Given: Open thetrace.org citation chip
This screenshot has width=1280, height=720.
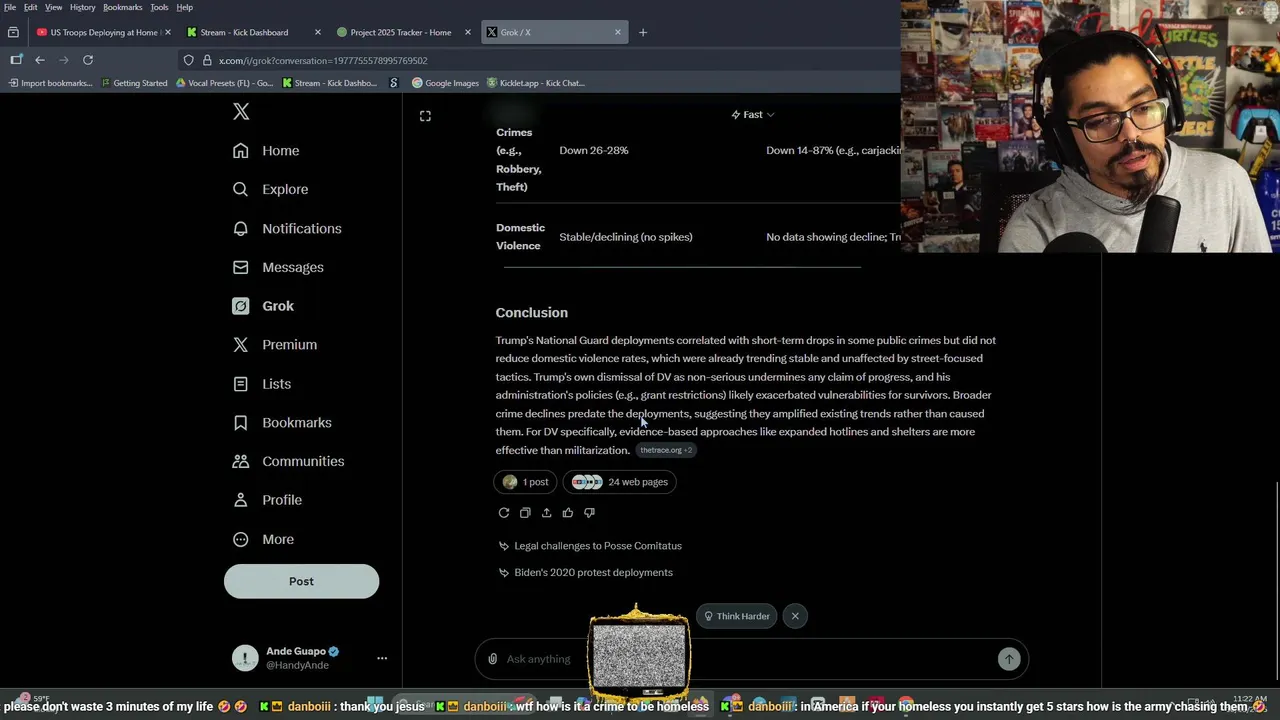Looking at the screenshot, I should 666,450.
